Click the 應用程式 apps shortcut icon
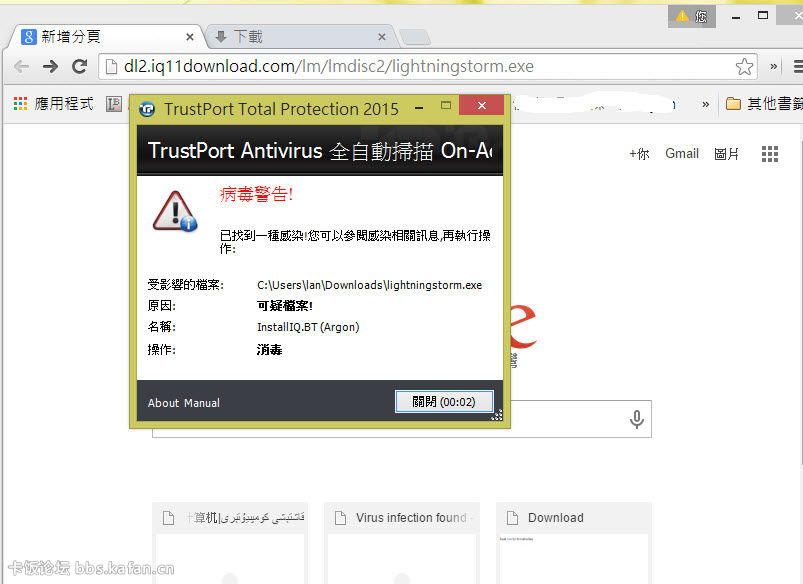803x584 pixels. click(20, 103)
